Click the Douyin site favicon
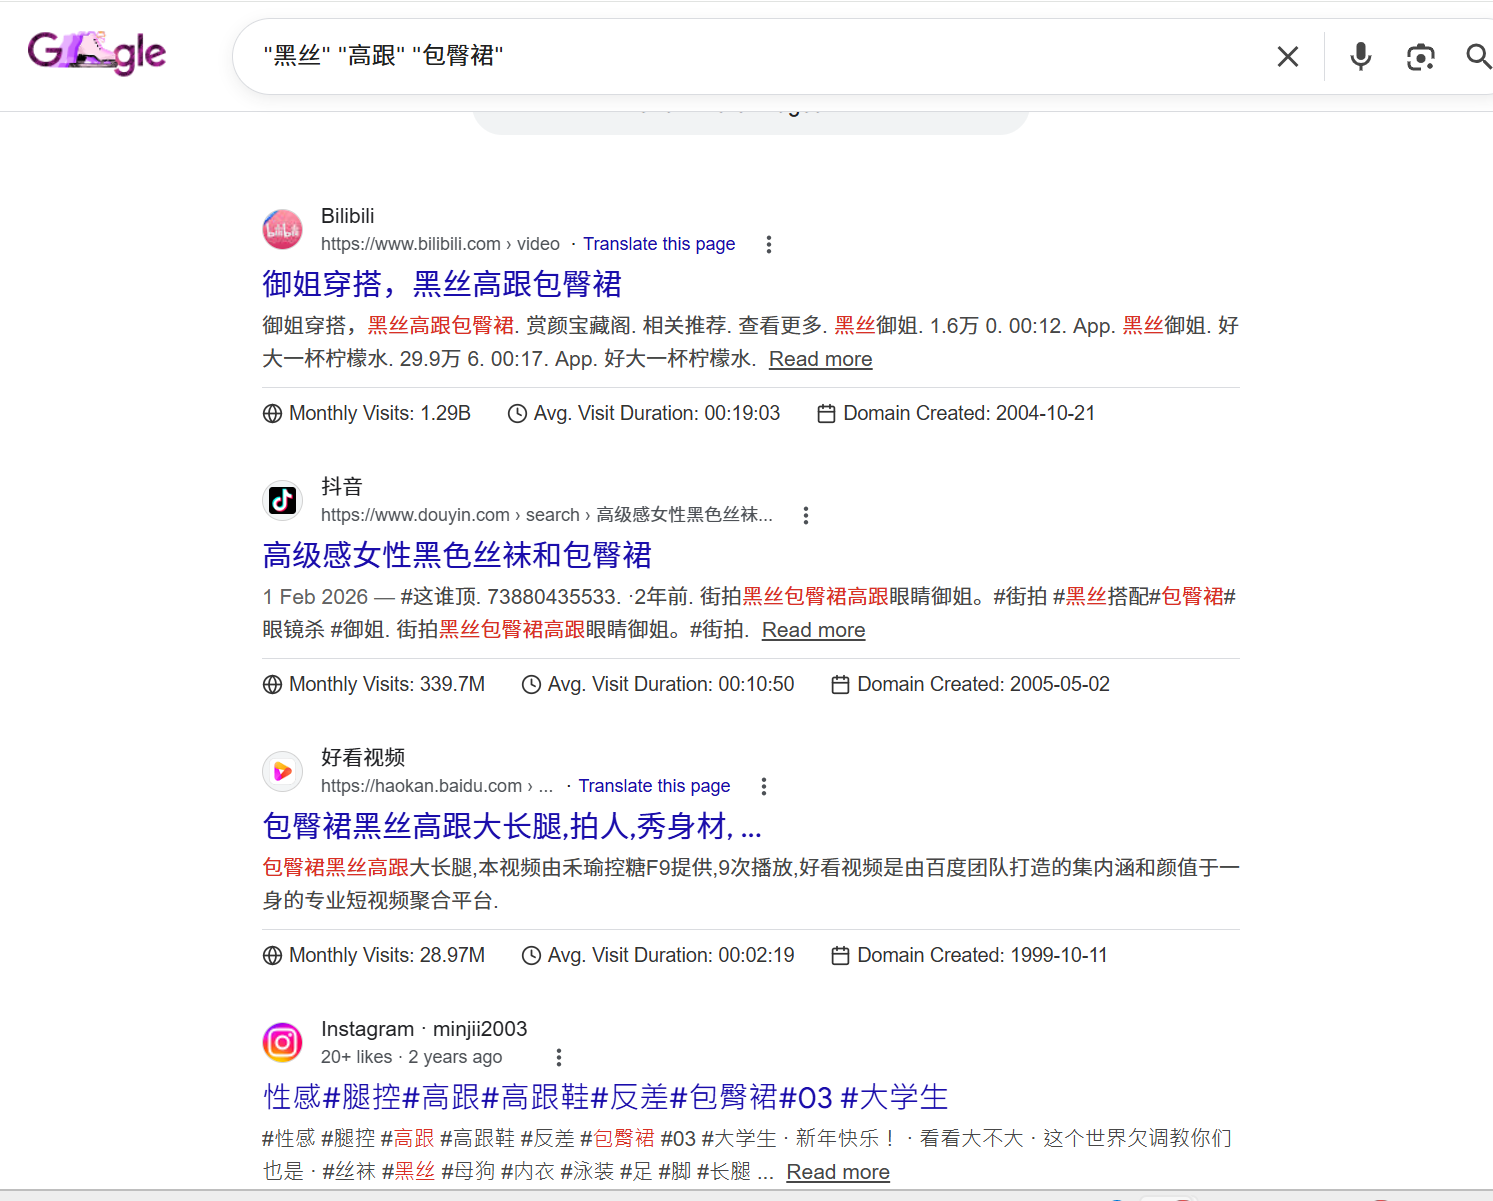This screenshot has width=1493, height=1201. pos(282,500)
